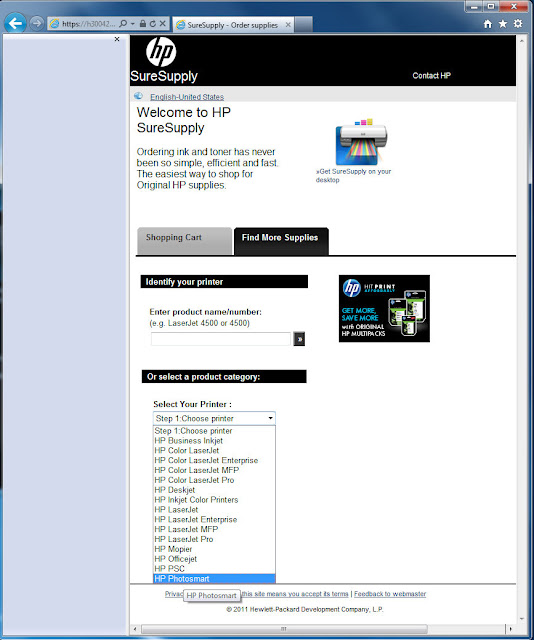Click the horizontal scrollbar thumb
The width and height of the screenshot is (534, 640).
[x=284, y=629]
